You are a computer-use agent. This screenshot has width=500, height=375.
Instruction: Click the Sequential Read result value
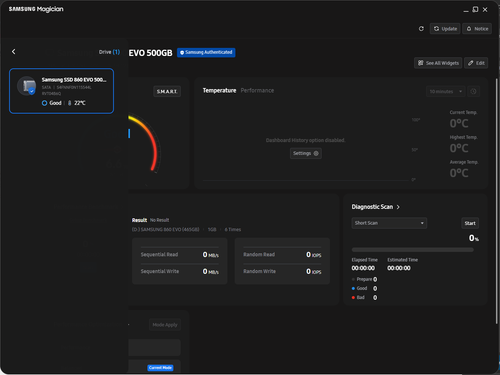(211, 255)
